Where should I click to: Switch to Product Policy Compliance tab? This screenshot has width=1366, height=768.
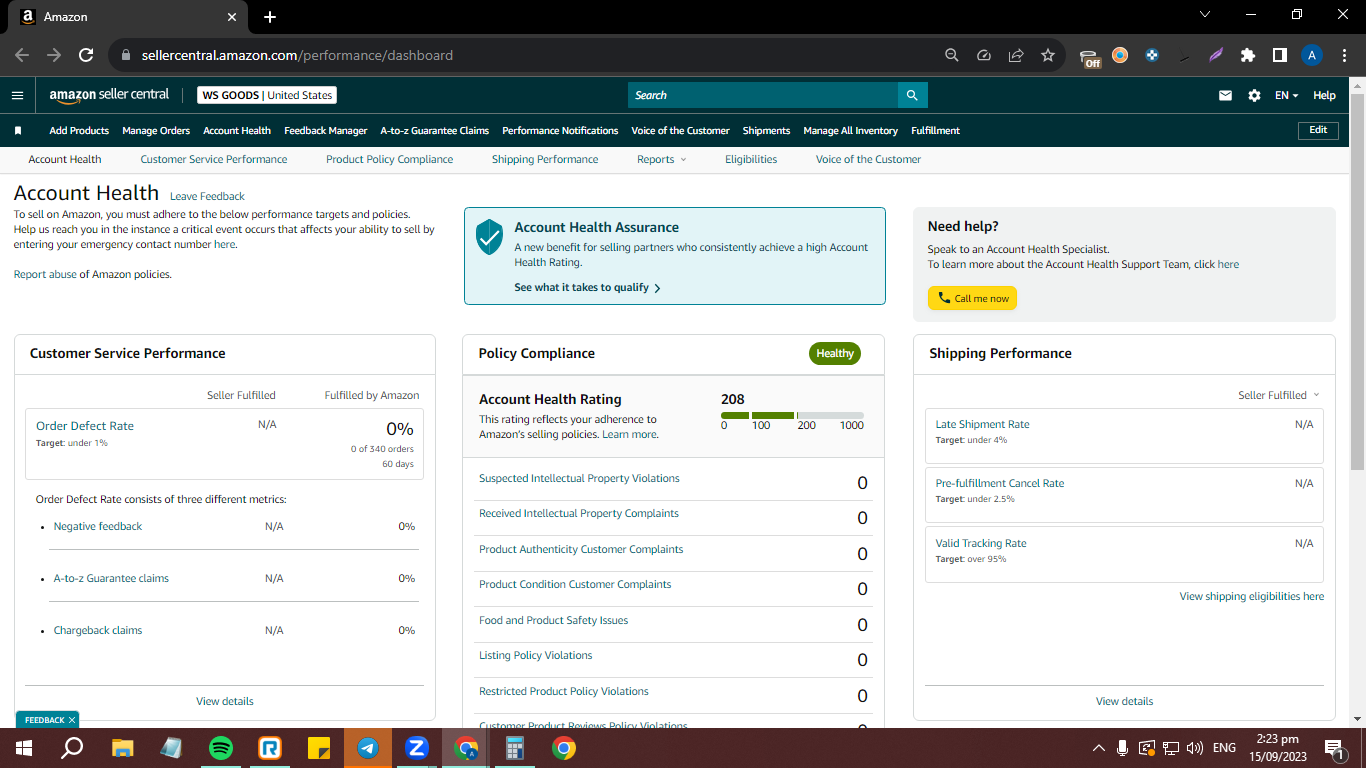pos(390,159)
